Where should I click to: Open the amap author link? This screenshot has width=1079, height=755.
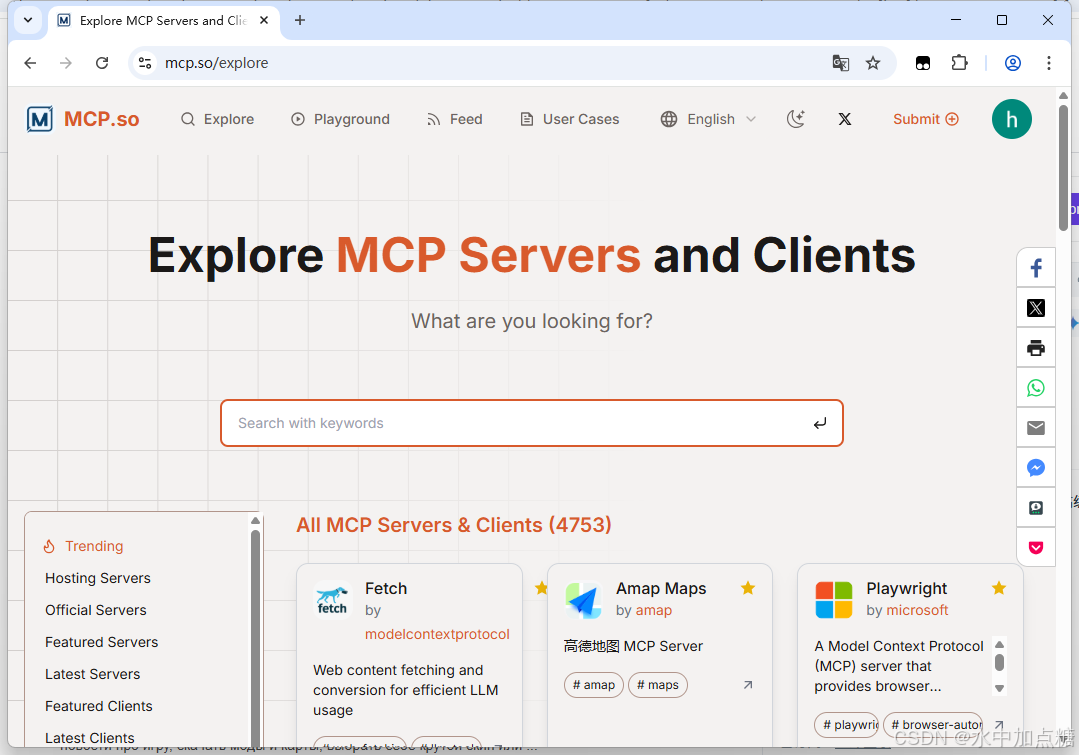(653, 610)
